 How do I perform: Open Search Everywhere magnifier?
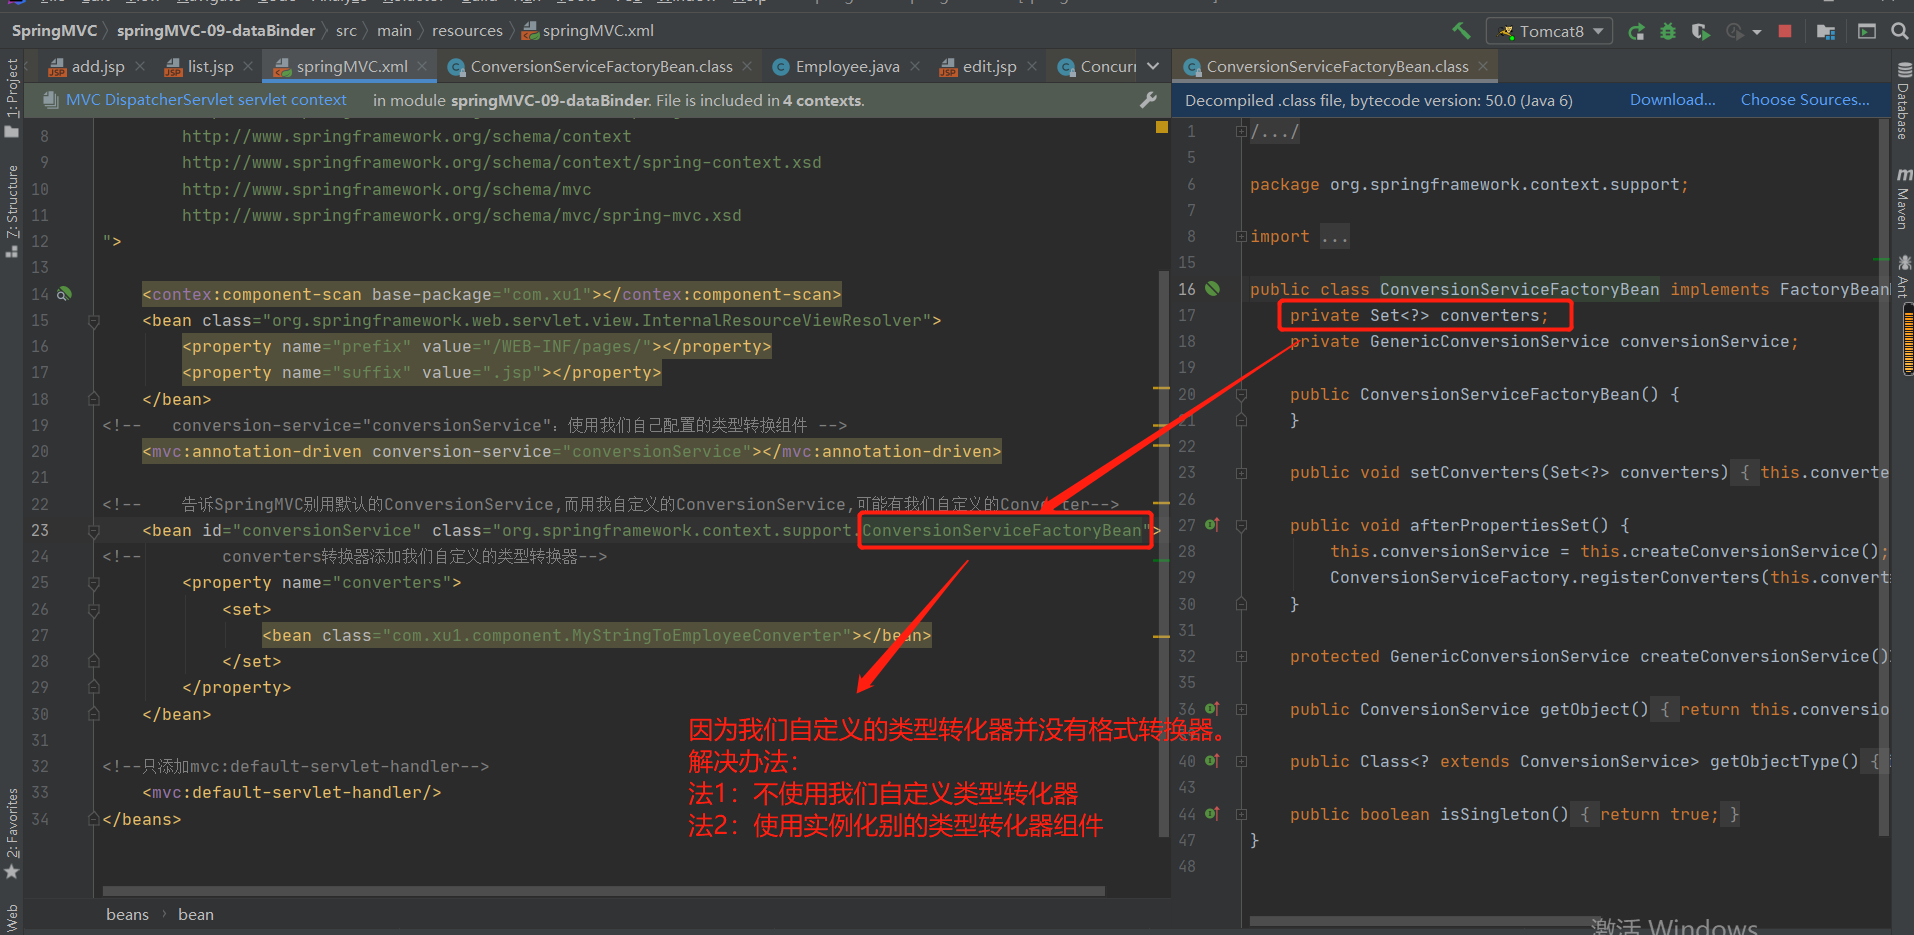[1900, 32]
